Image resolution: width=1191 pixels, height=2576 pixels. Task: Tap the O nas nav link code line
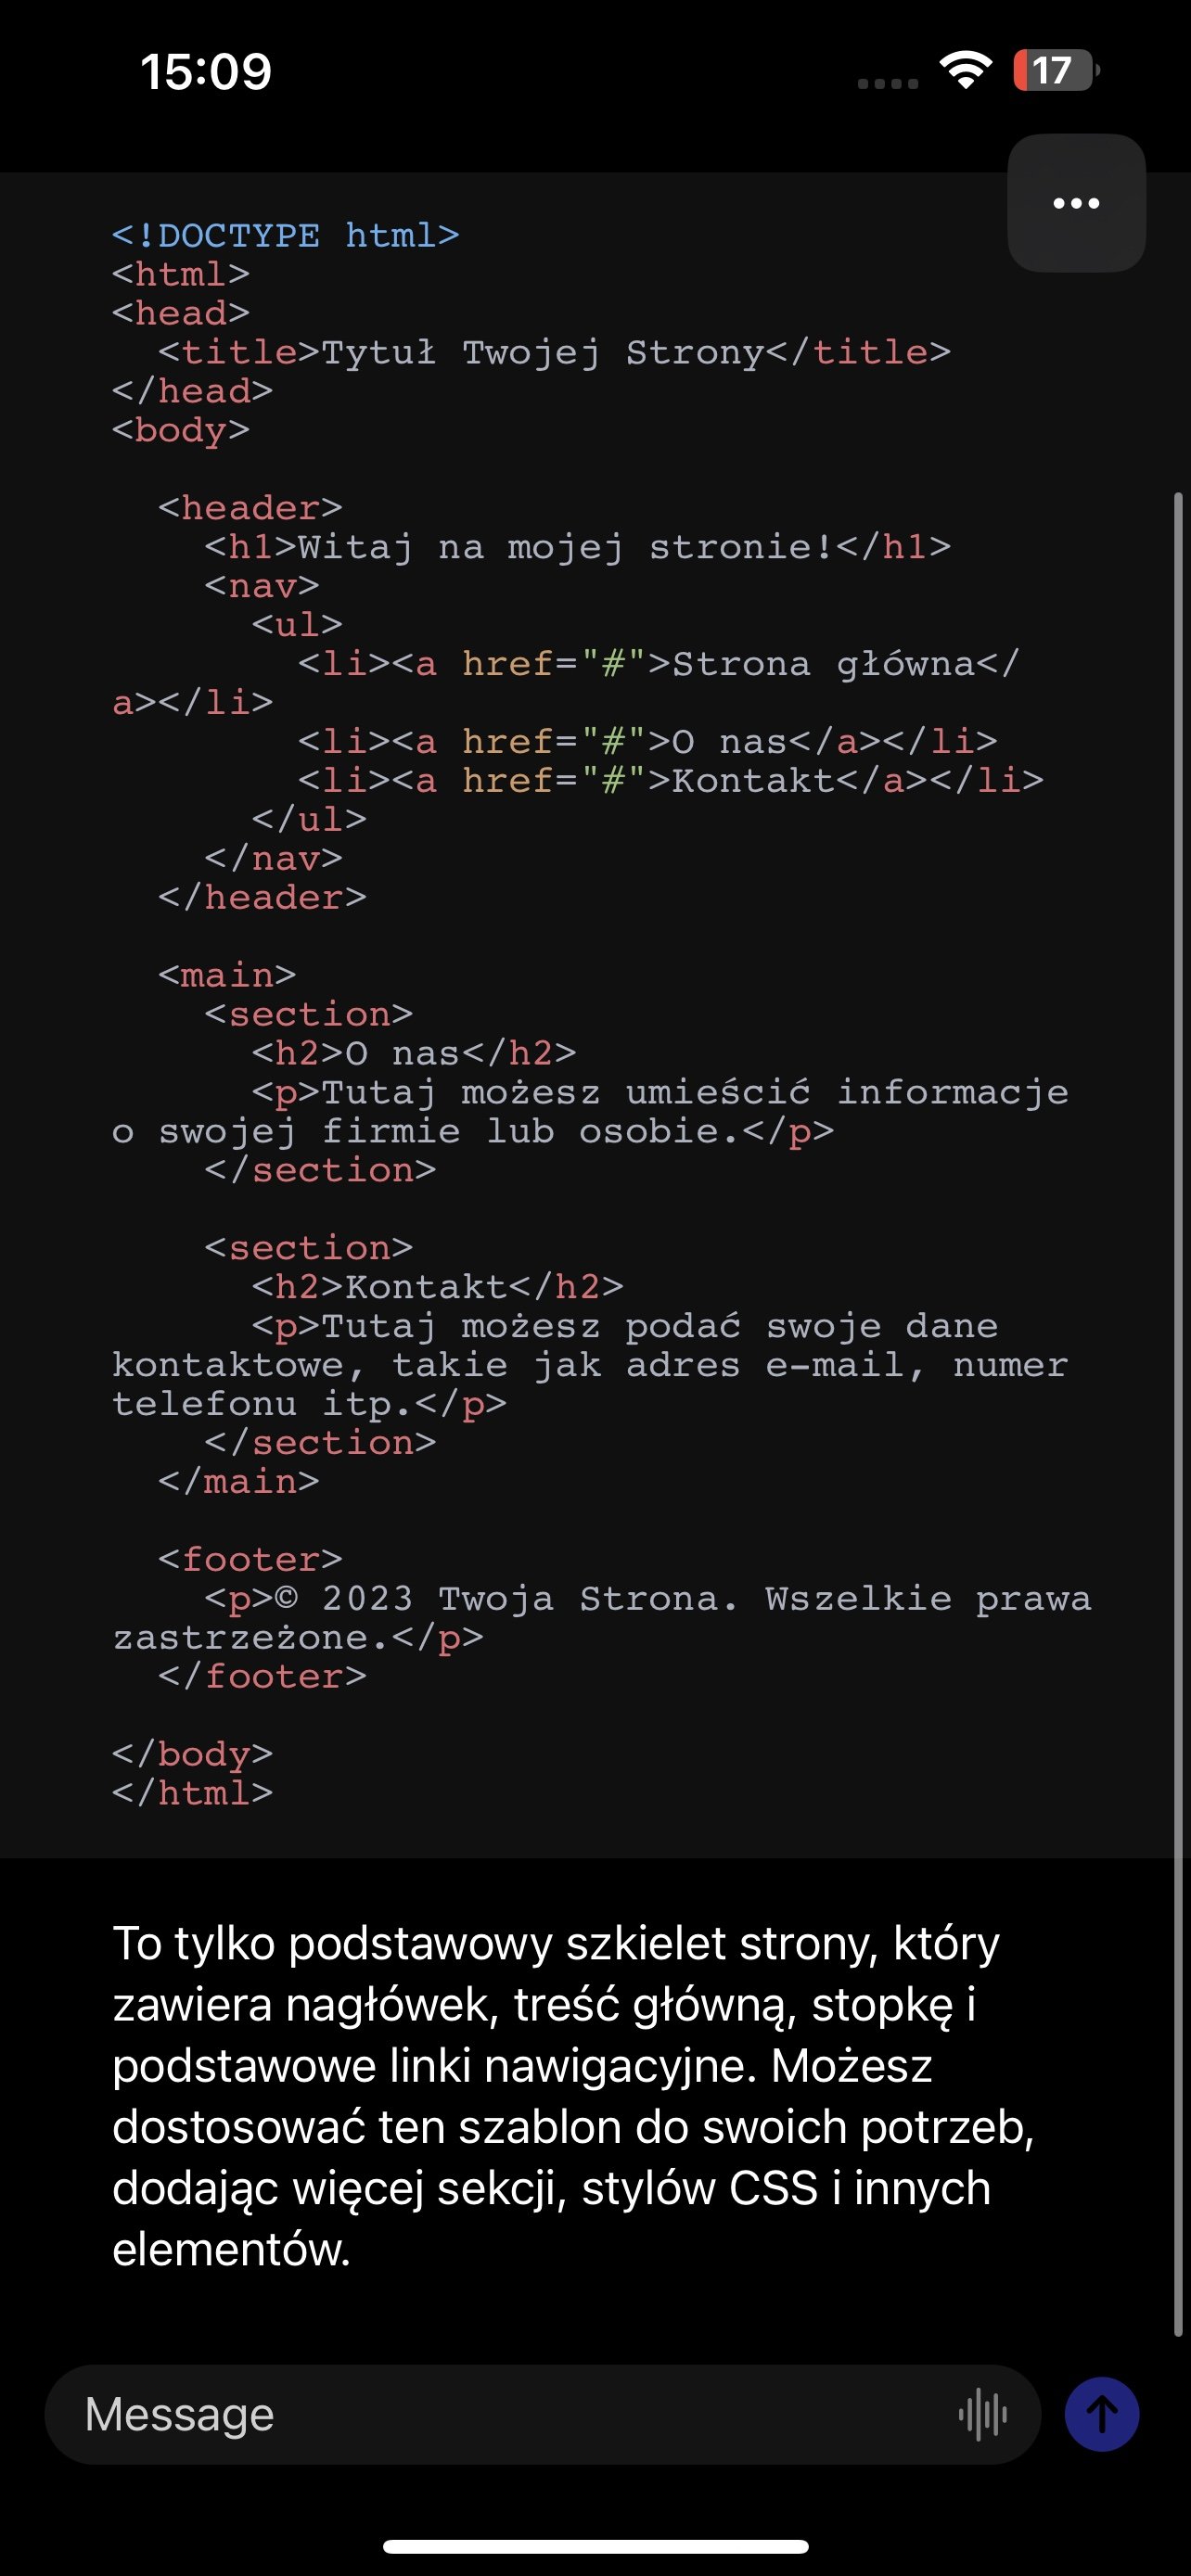coord(648,742)
